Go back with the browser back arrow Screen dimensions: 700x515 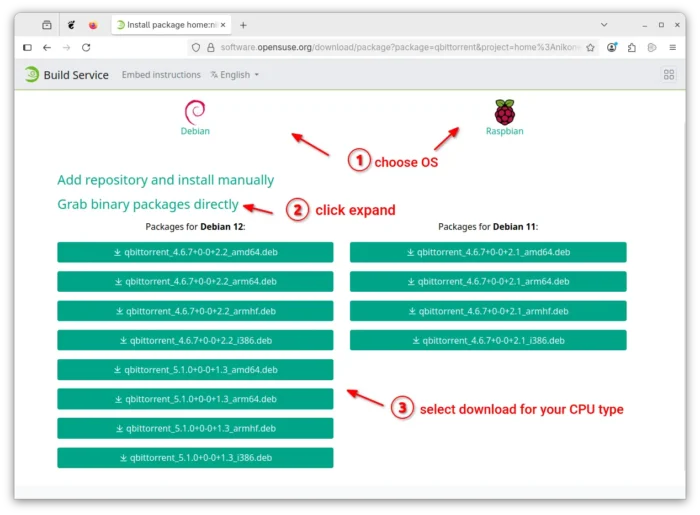click(x=47, y=47)
